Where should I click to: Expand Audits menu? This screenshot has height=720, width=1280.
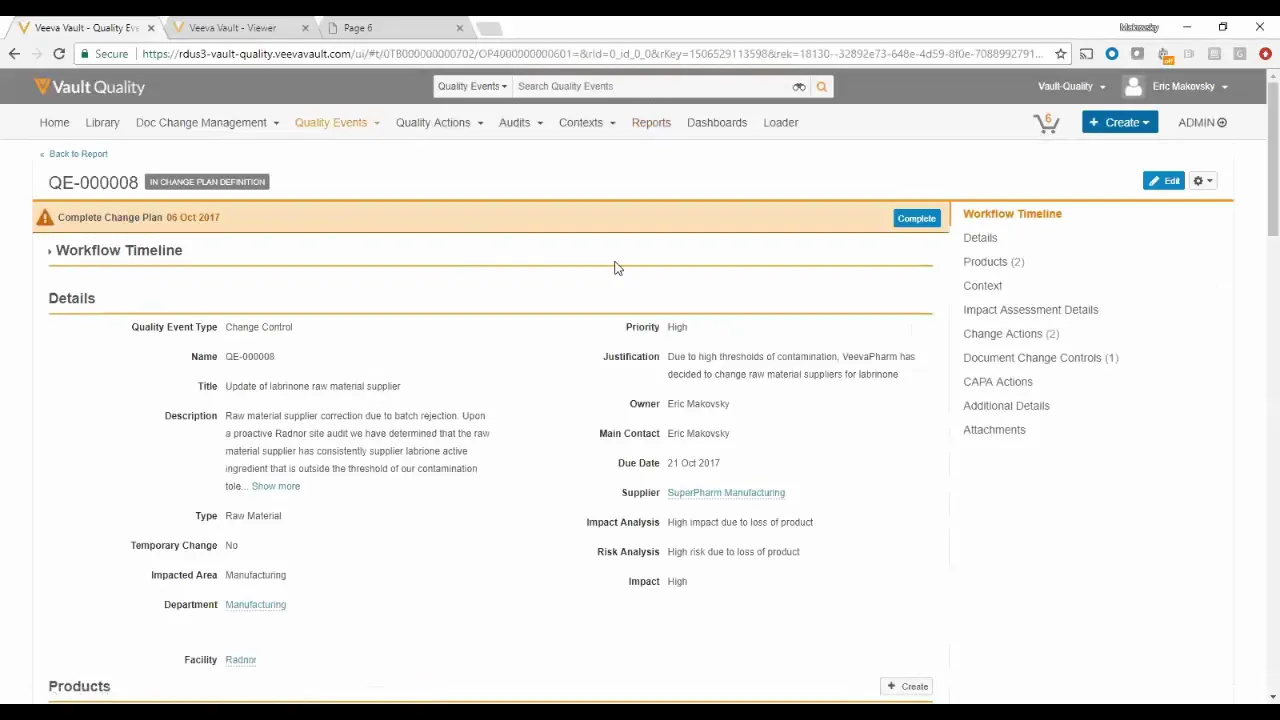pyautogui.click(x=520, y=123)
